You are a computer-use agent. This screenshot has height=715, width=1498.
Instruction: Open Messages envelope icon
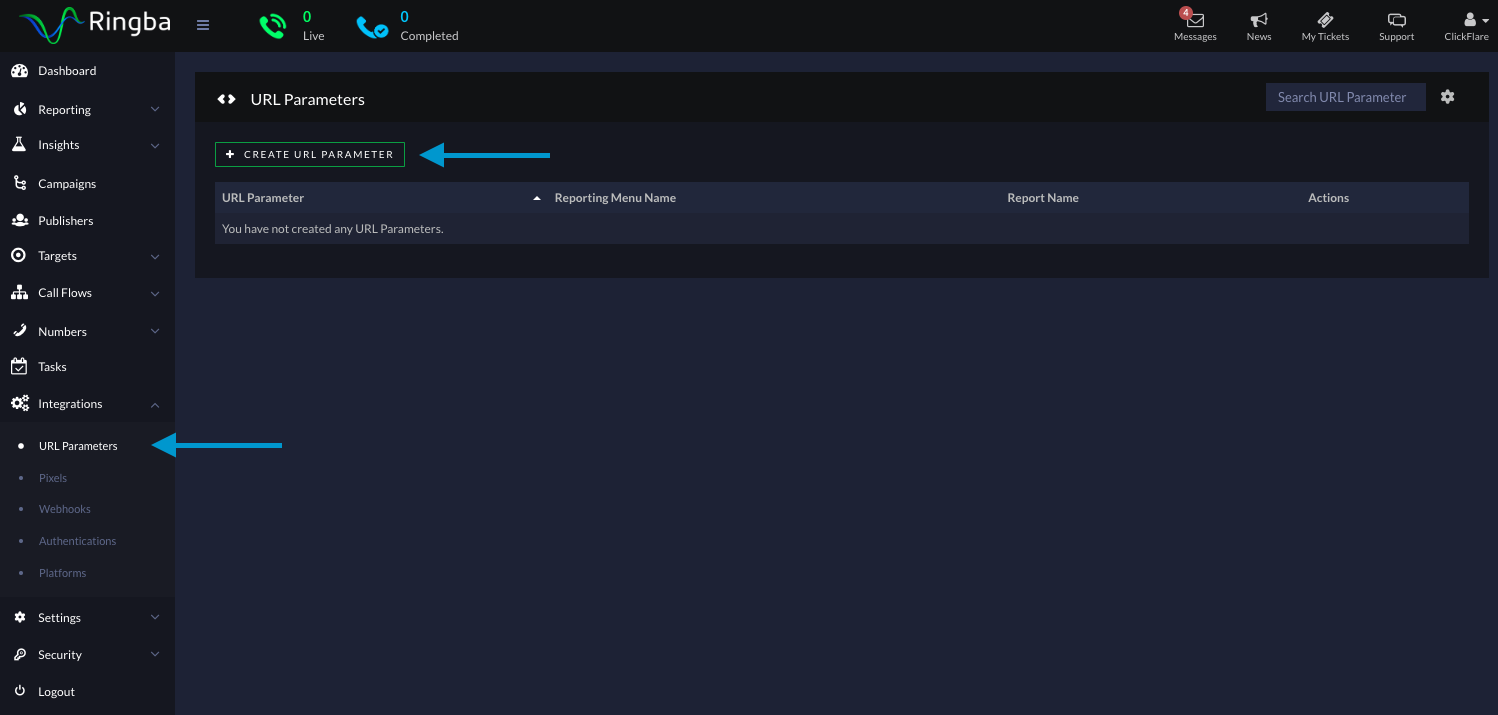(1195, 19)
